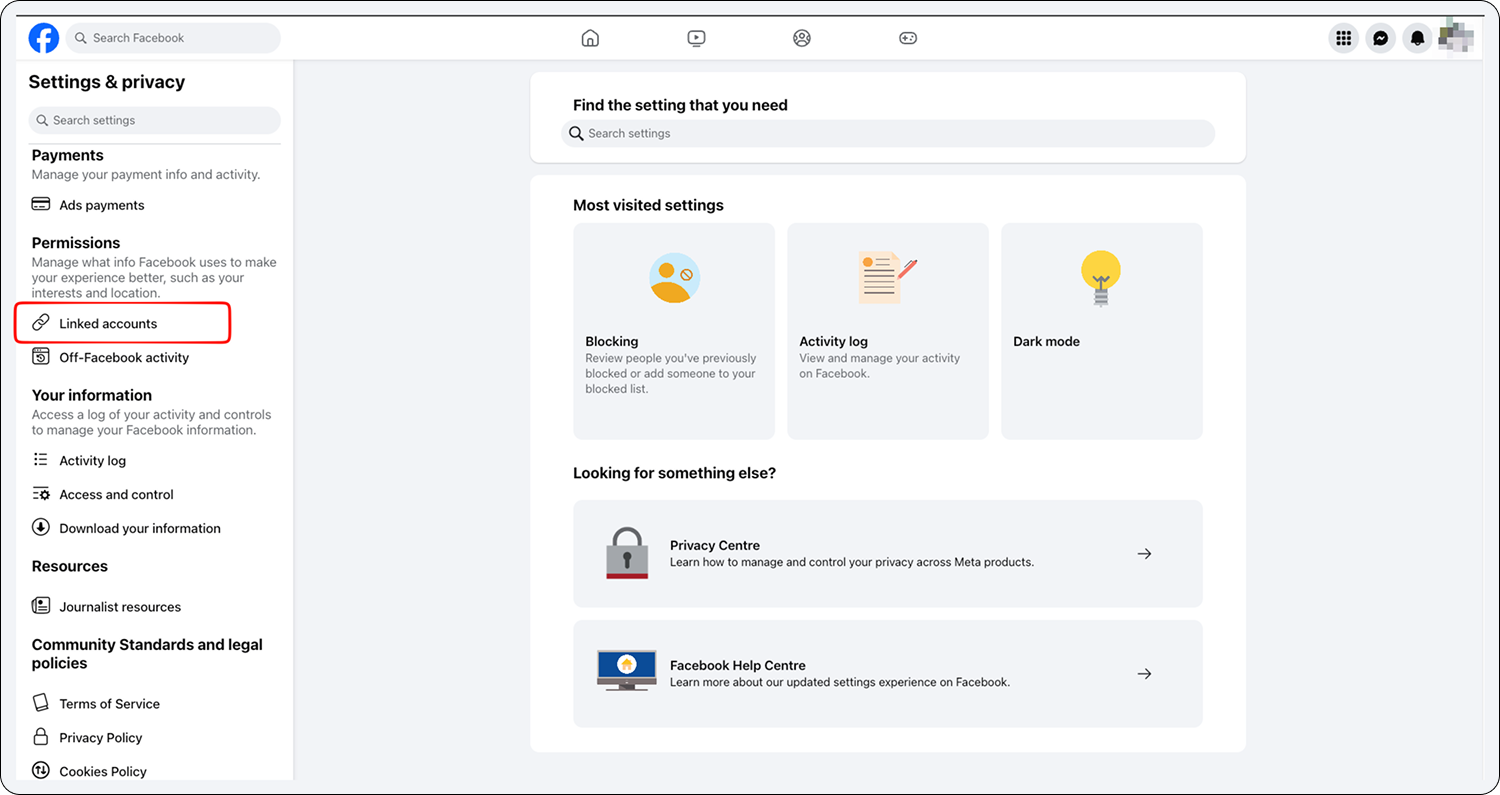The width and height of the screenshot is (1500, 795).
Task: Click the Looking for something else? heading
Action: [x=675, y=473]
